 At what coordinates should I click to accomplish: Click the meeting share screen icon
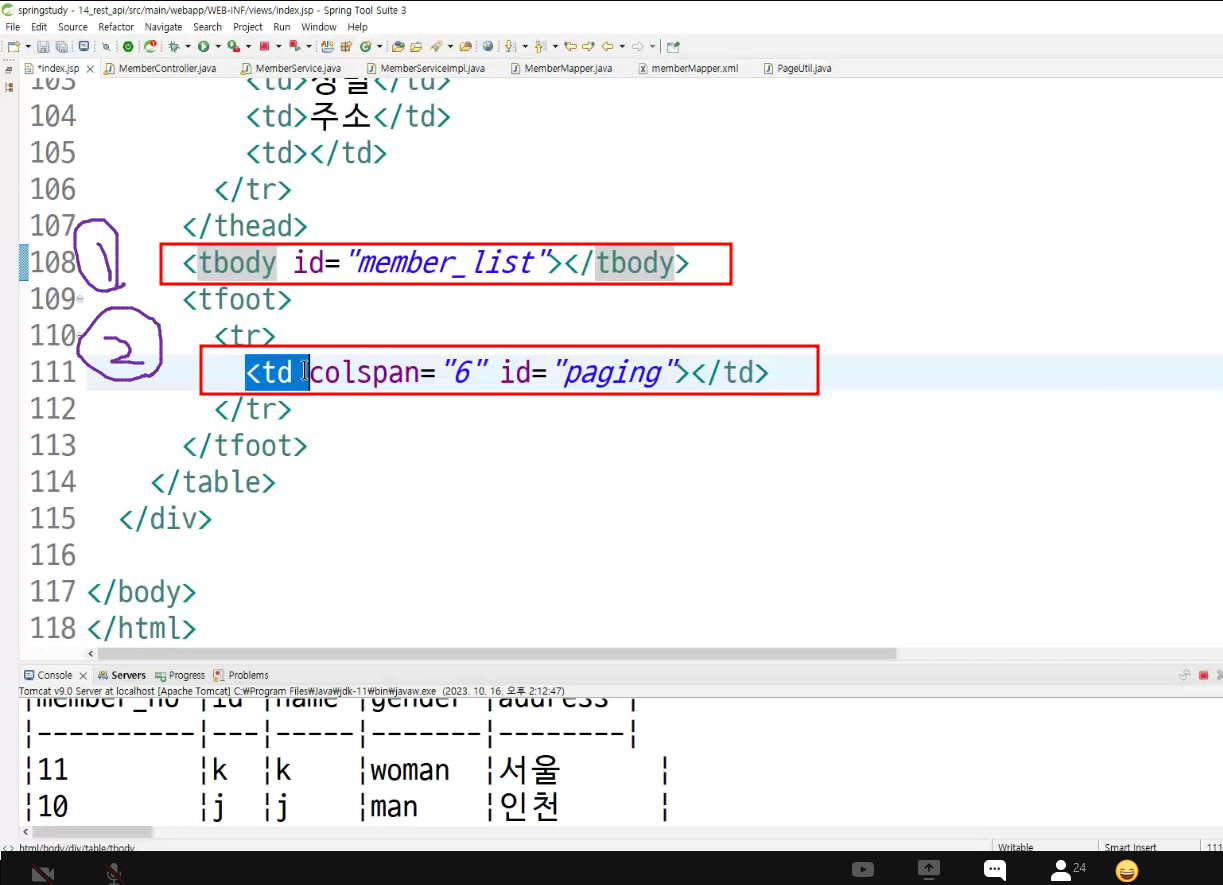[x=929, y=870]
